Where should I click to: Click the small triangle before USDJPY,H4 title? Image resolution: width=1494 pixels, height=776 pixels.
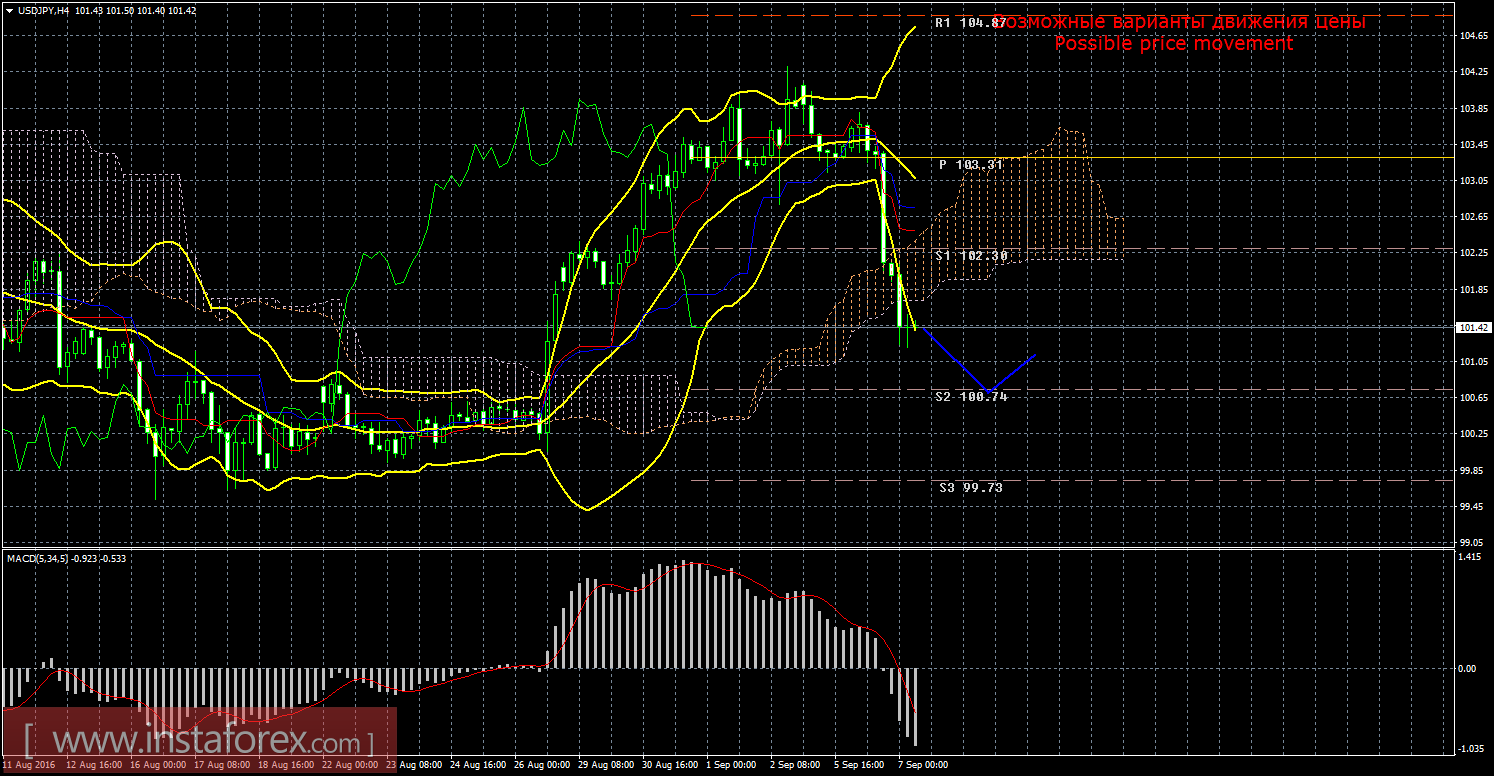coord(9,10)
